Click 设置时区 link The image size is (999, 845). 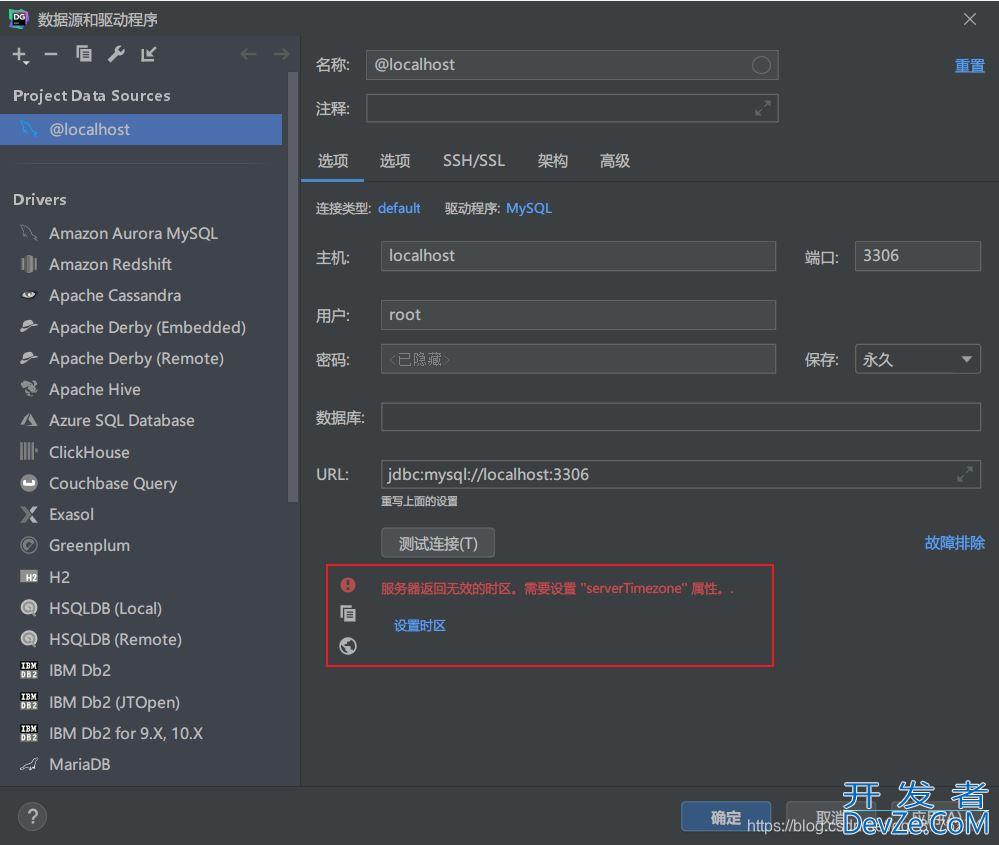(x=419, y=626)
